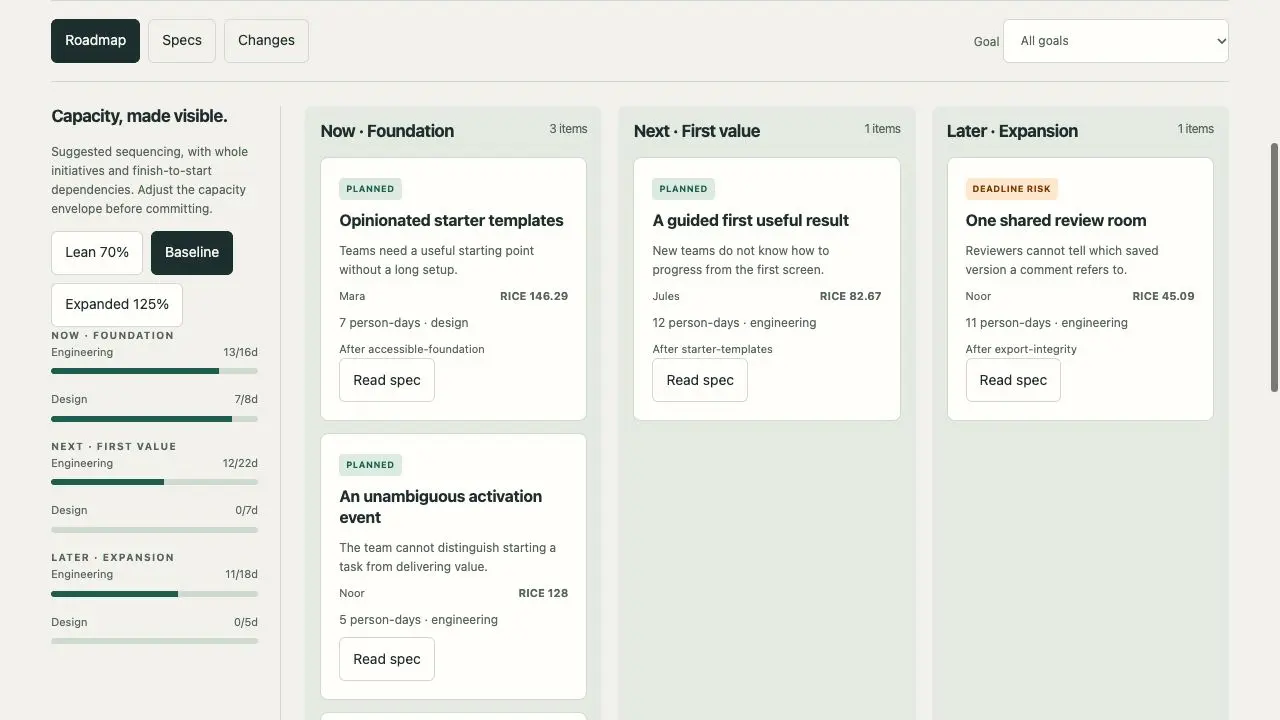Click "After accessible-foundation" dependency text

412,349
